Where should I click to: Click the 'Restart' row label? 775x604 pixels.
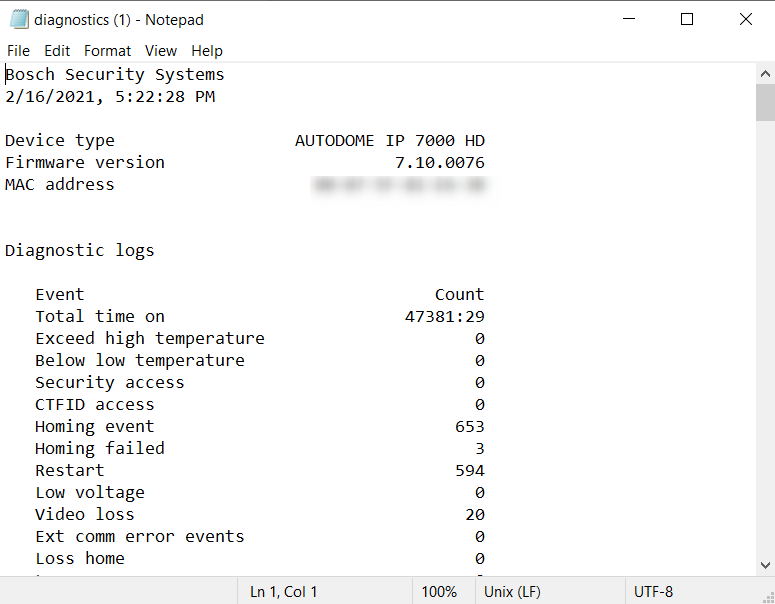pos(70,471)
